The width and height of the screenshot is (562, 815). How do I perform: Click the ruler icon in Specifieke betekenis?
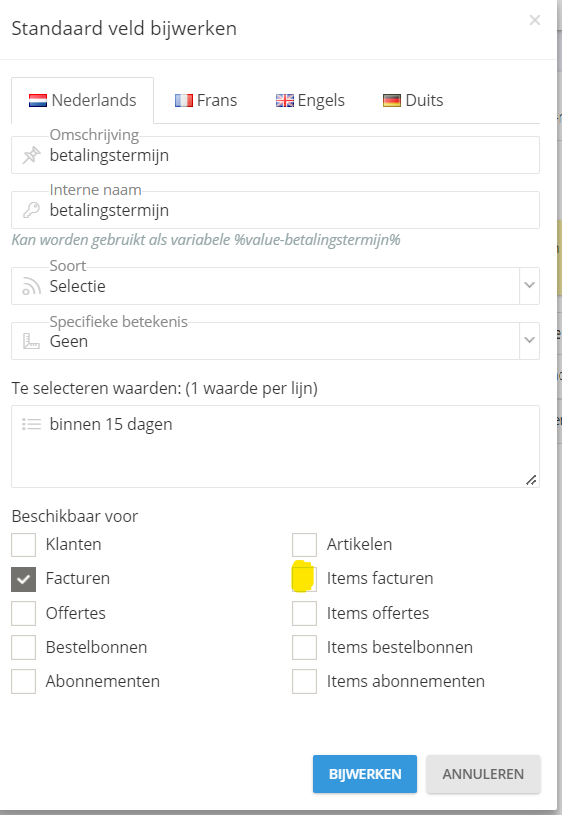[31, 341]
